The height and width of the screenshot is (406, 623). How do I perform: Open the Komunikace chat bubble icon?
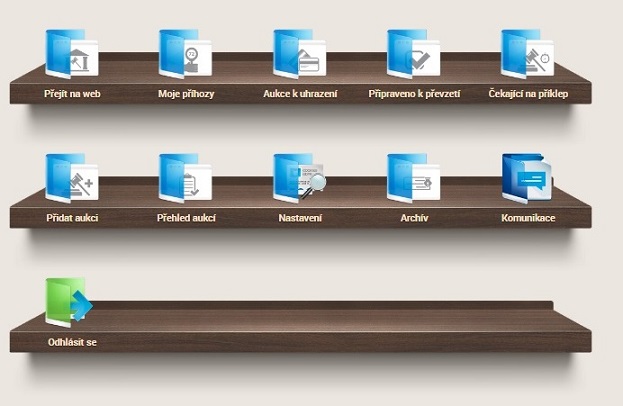click(526, 177)
